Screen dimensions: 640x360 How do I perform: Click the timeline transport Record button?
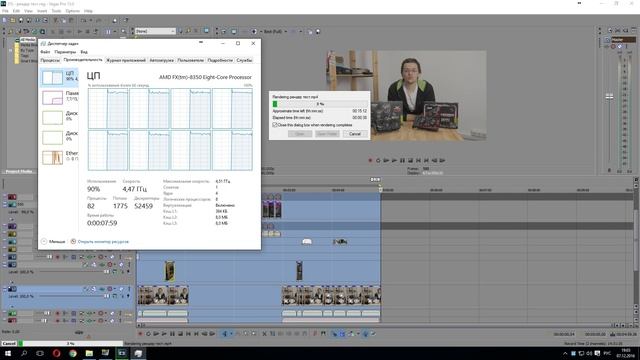(x=140, y=334)
